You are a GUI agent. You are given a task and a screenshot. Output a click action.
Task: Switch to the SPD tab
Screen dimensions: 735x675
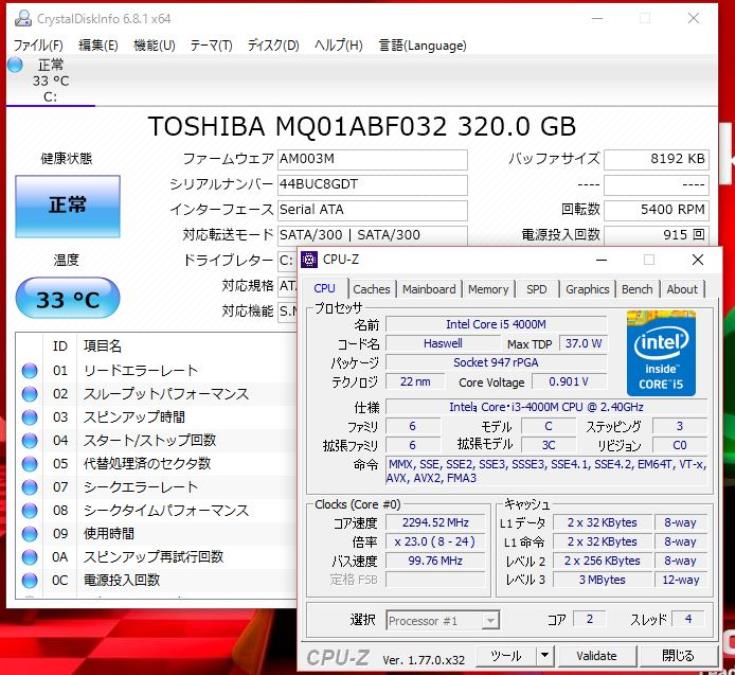[x=537, y=289]
